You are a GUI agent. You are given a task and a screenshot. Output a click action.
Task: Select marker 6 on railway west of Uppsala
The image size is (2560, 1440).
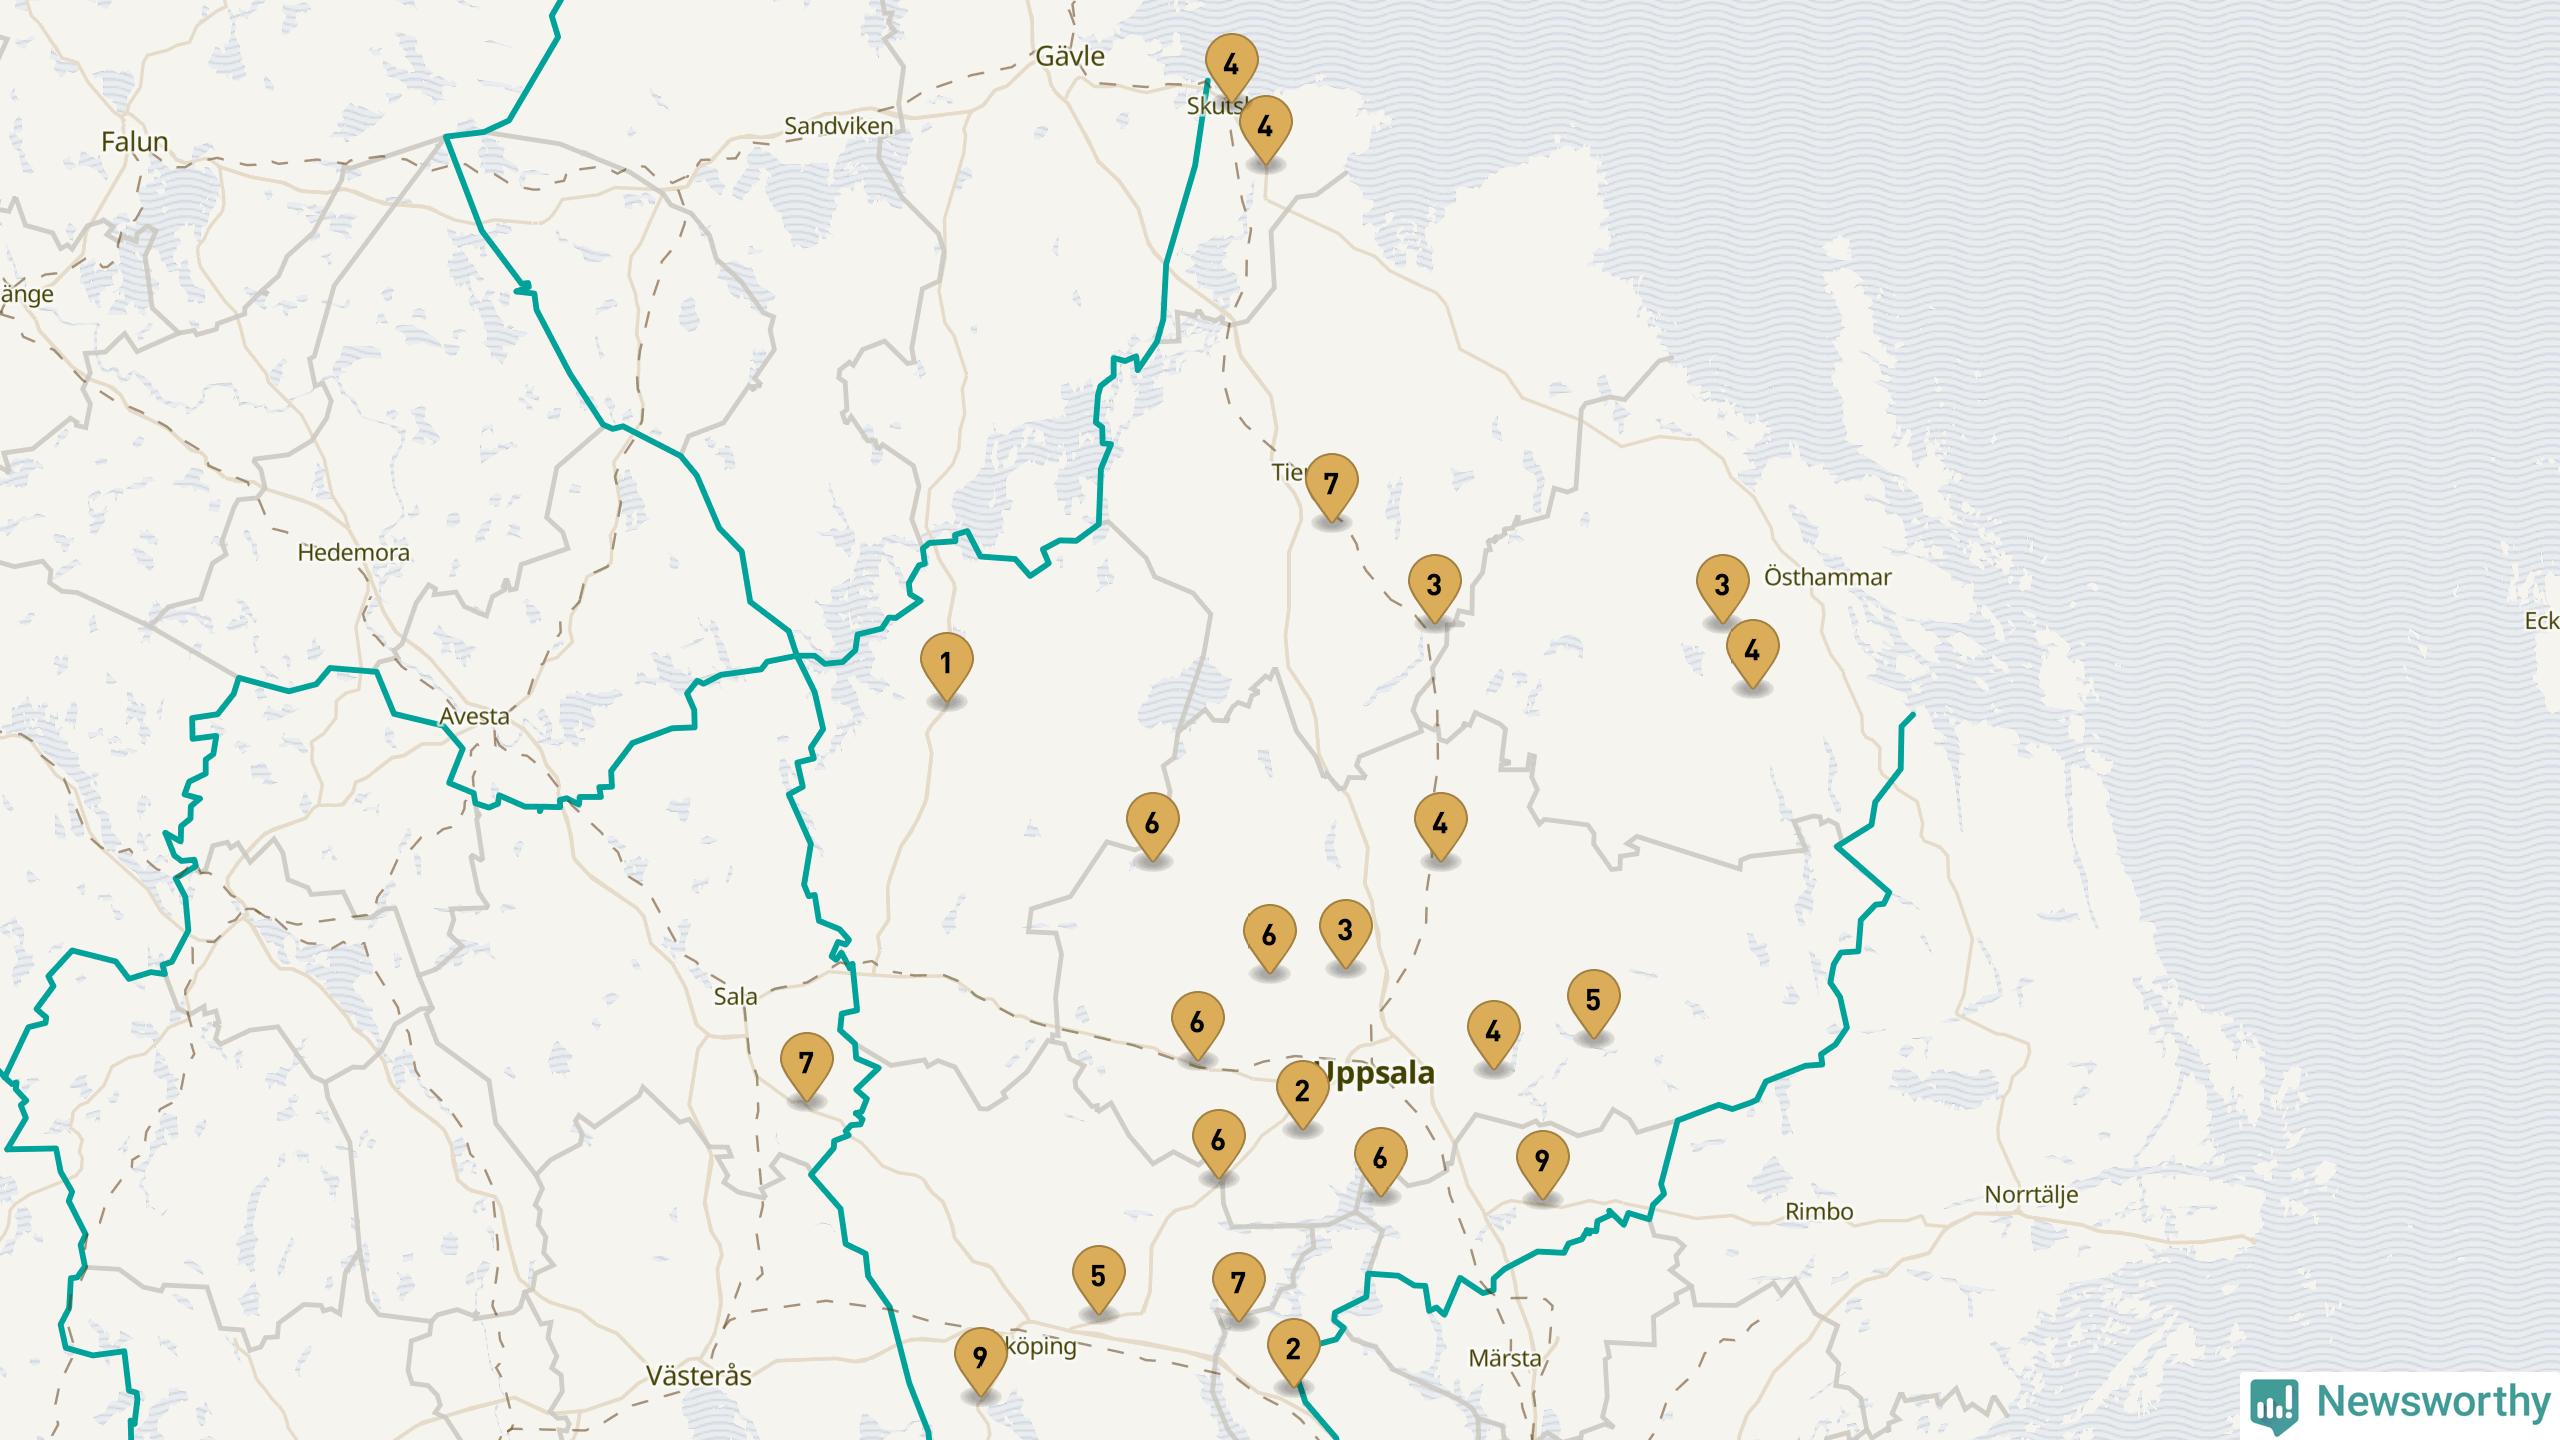pos(1198,1025)
